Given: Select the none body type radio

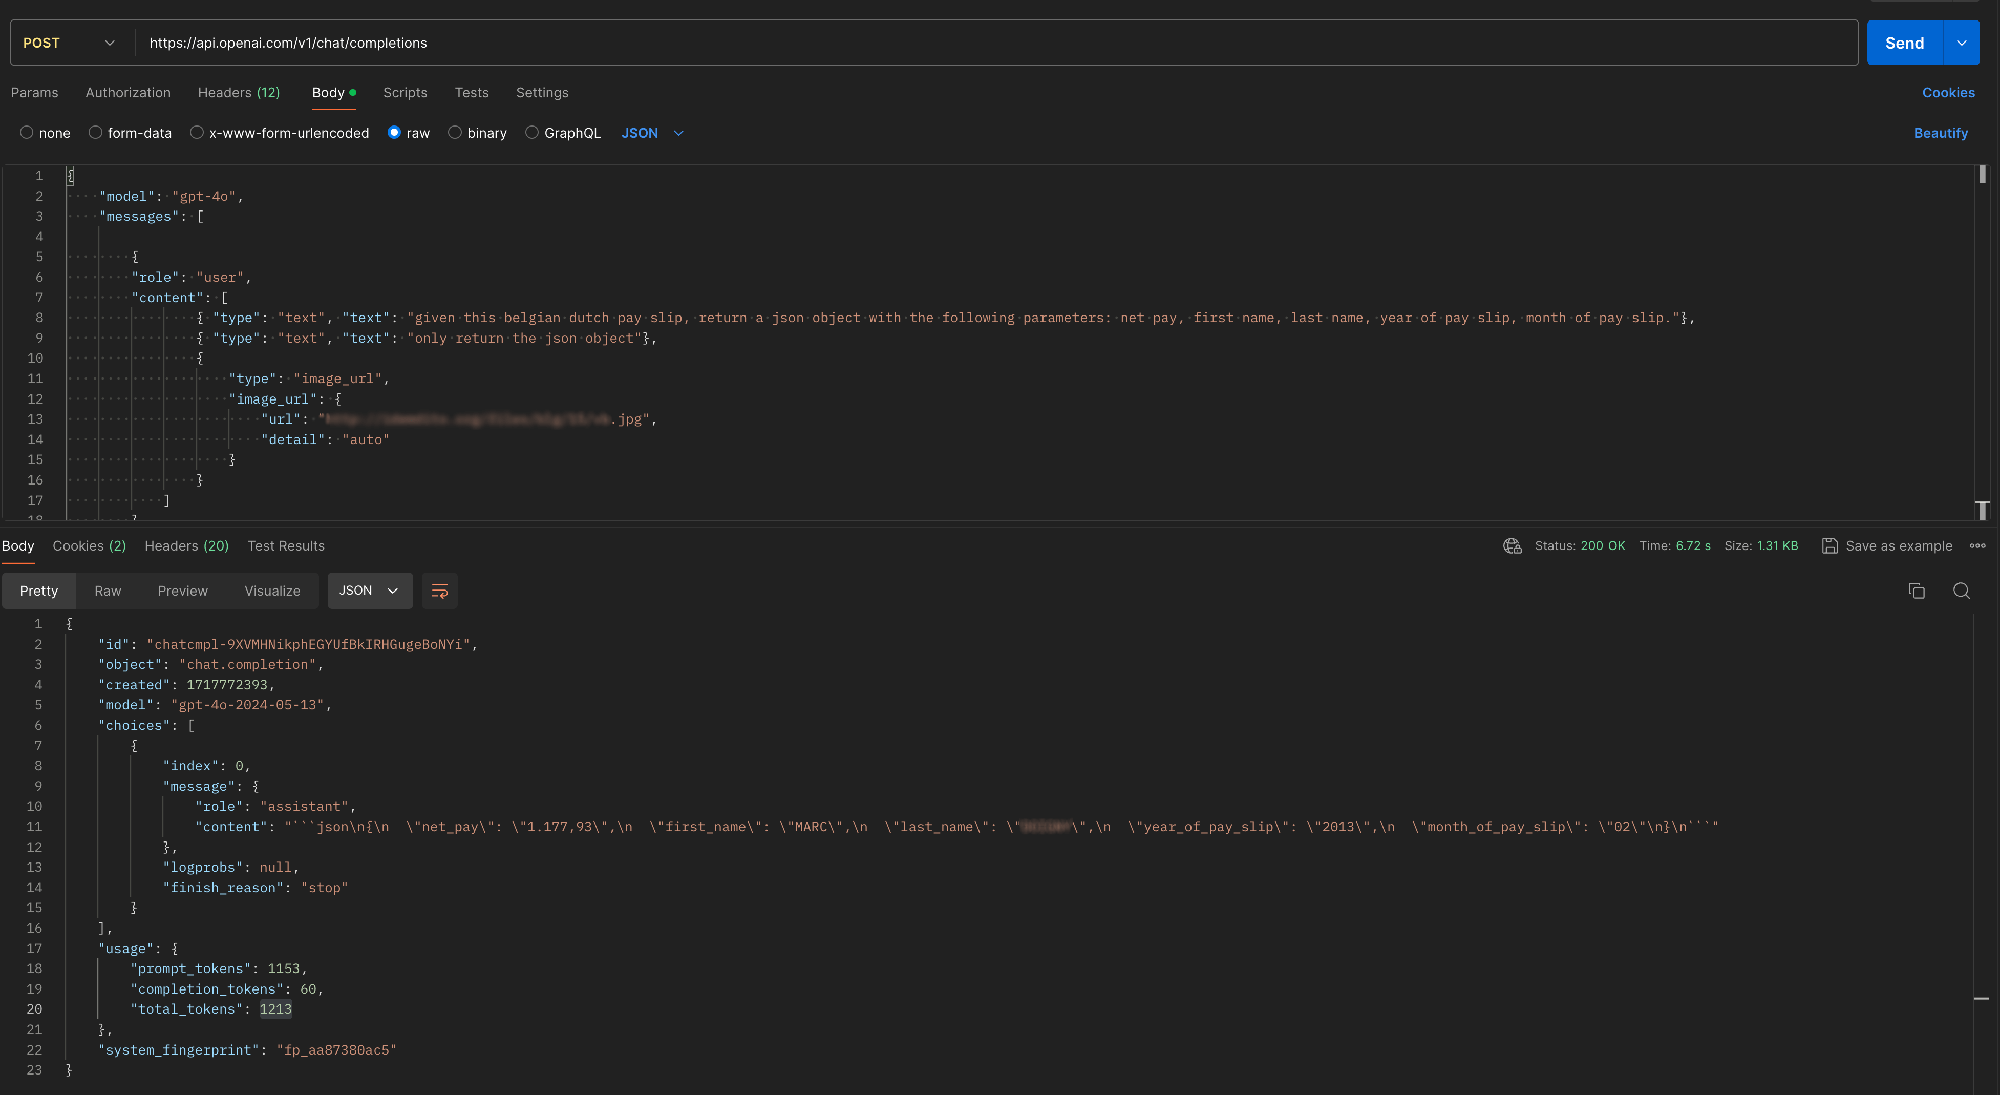Looking at the screenshot, I should point(27,133).
